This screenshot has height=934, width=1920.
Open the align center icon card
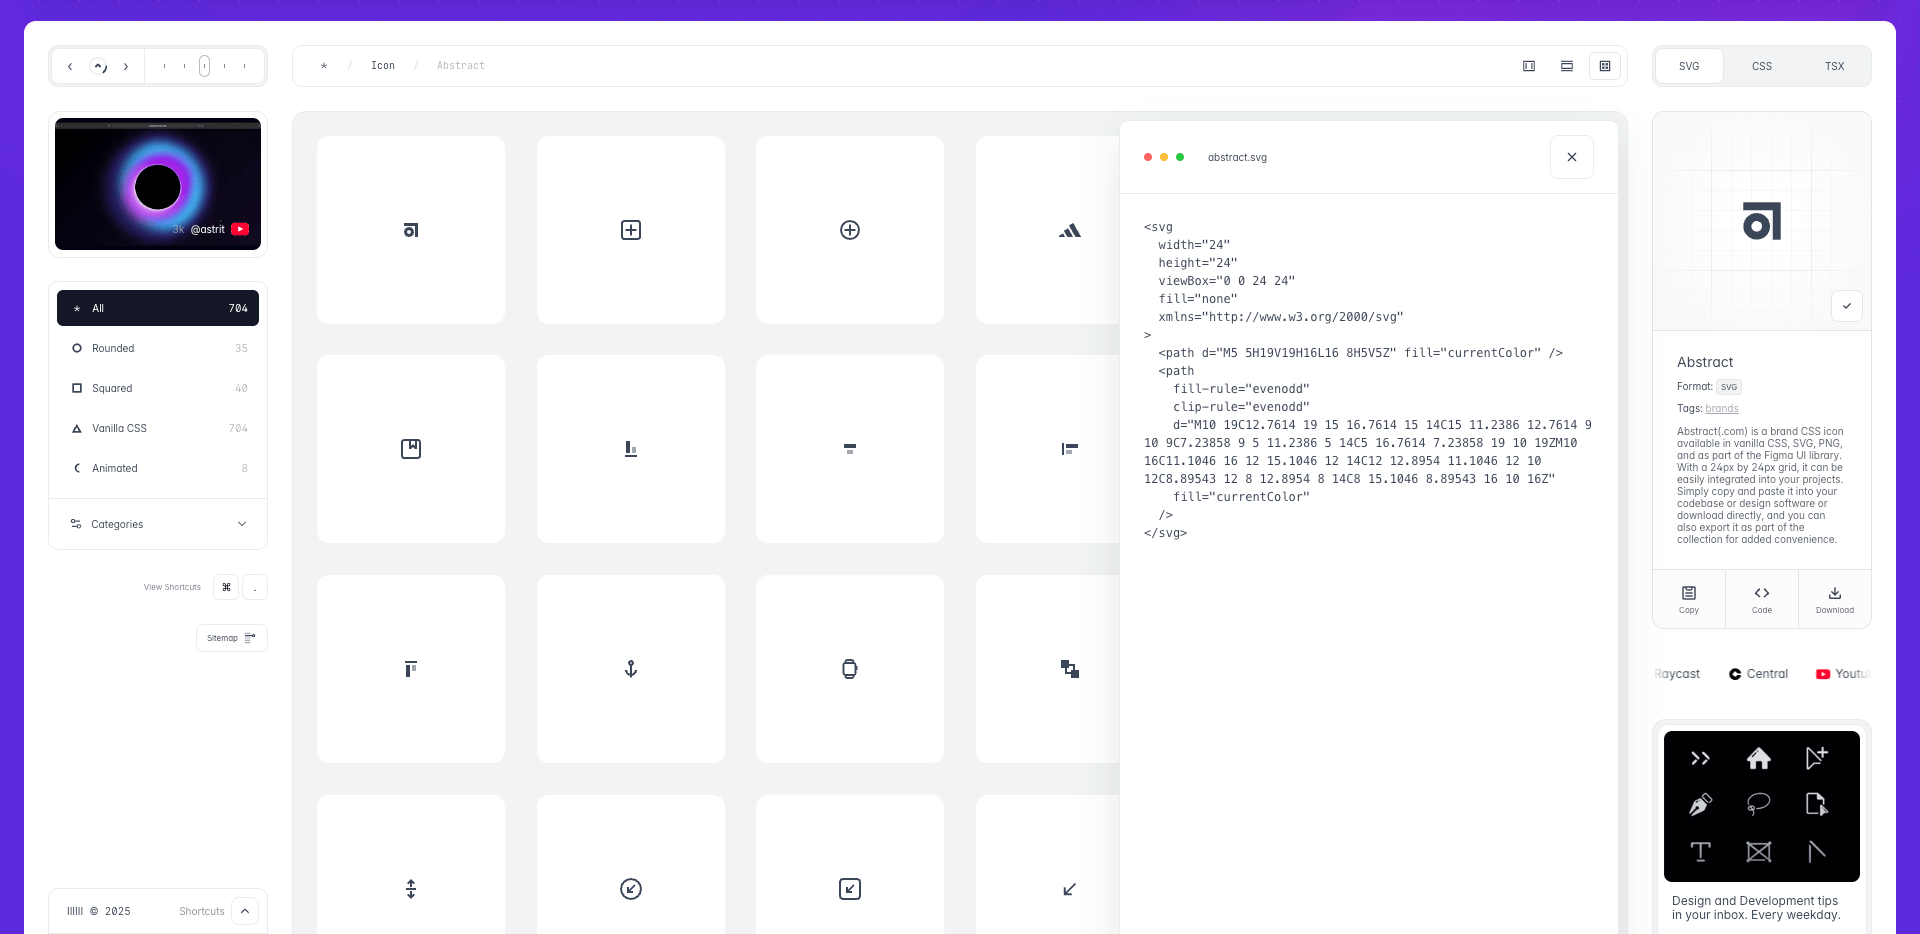(x=850, y=449)
